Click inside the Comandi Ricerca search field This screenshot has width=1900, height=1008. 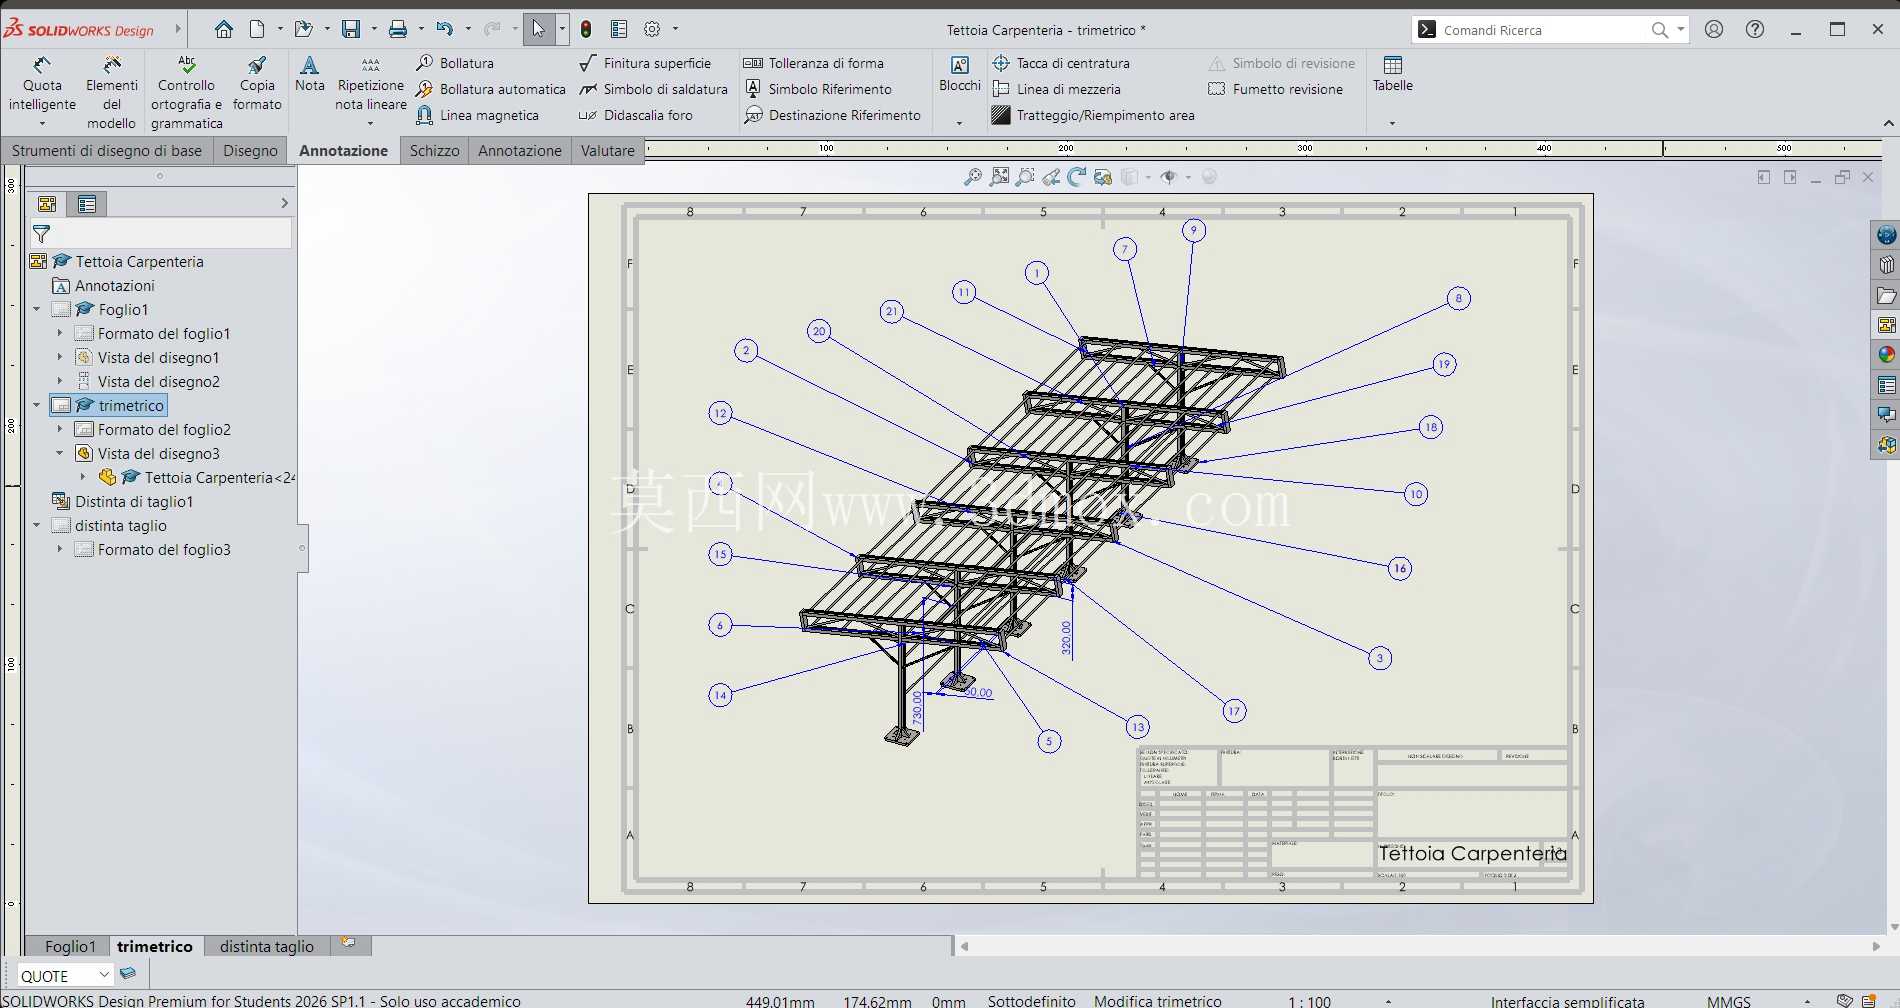[1541, 30]
